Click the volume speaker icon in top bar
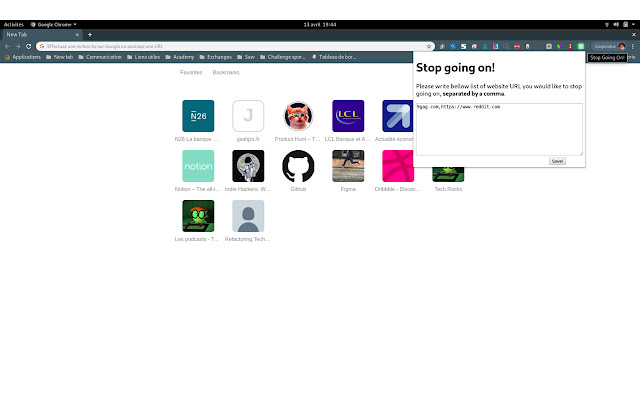640x400 pixels. point(616,24)
